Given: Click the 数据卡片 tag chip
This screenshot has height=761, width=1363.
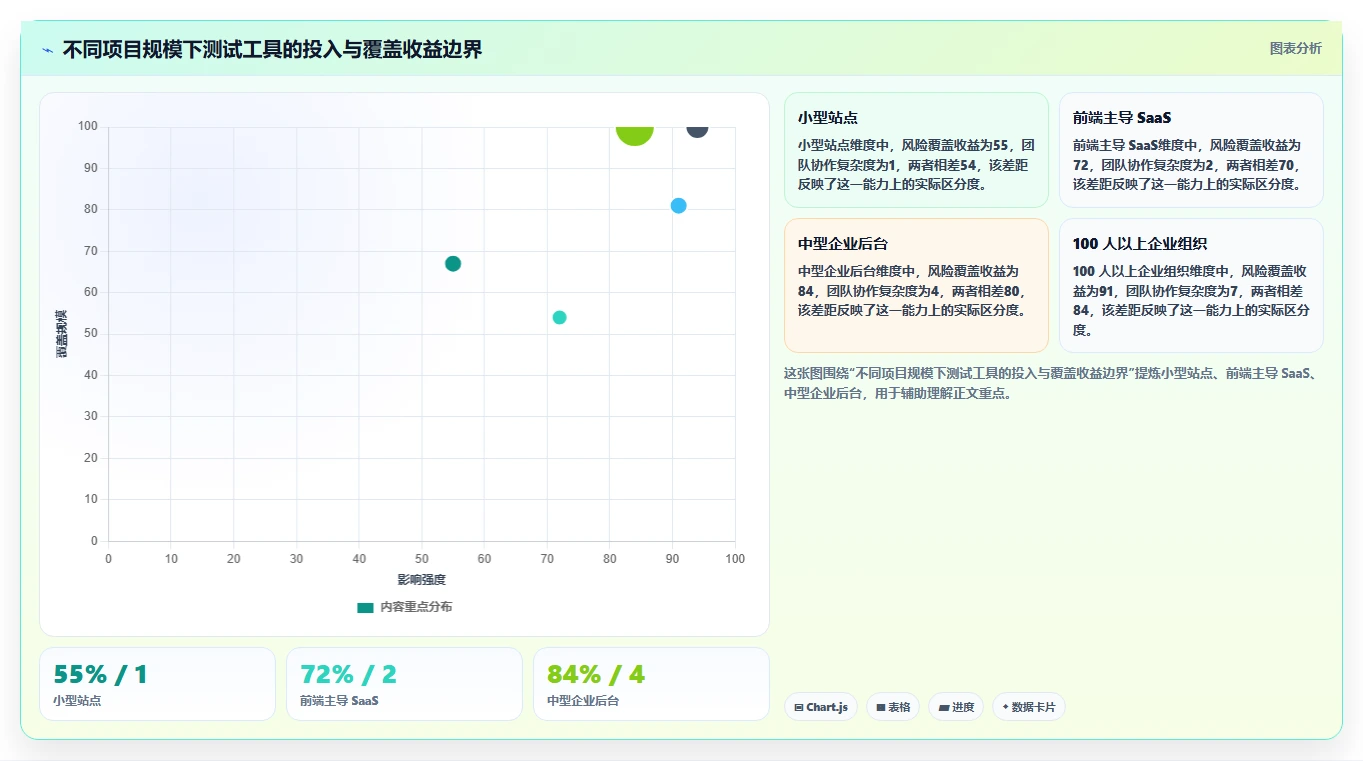Looking at the screenshot, I should pyautogui.click(x=1029, y=707).
